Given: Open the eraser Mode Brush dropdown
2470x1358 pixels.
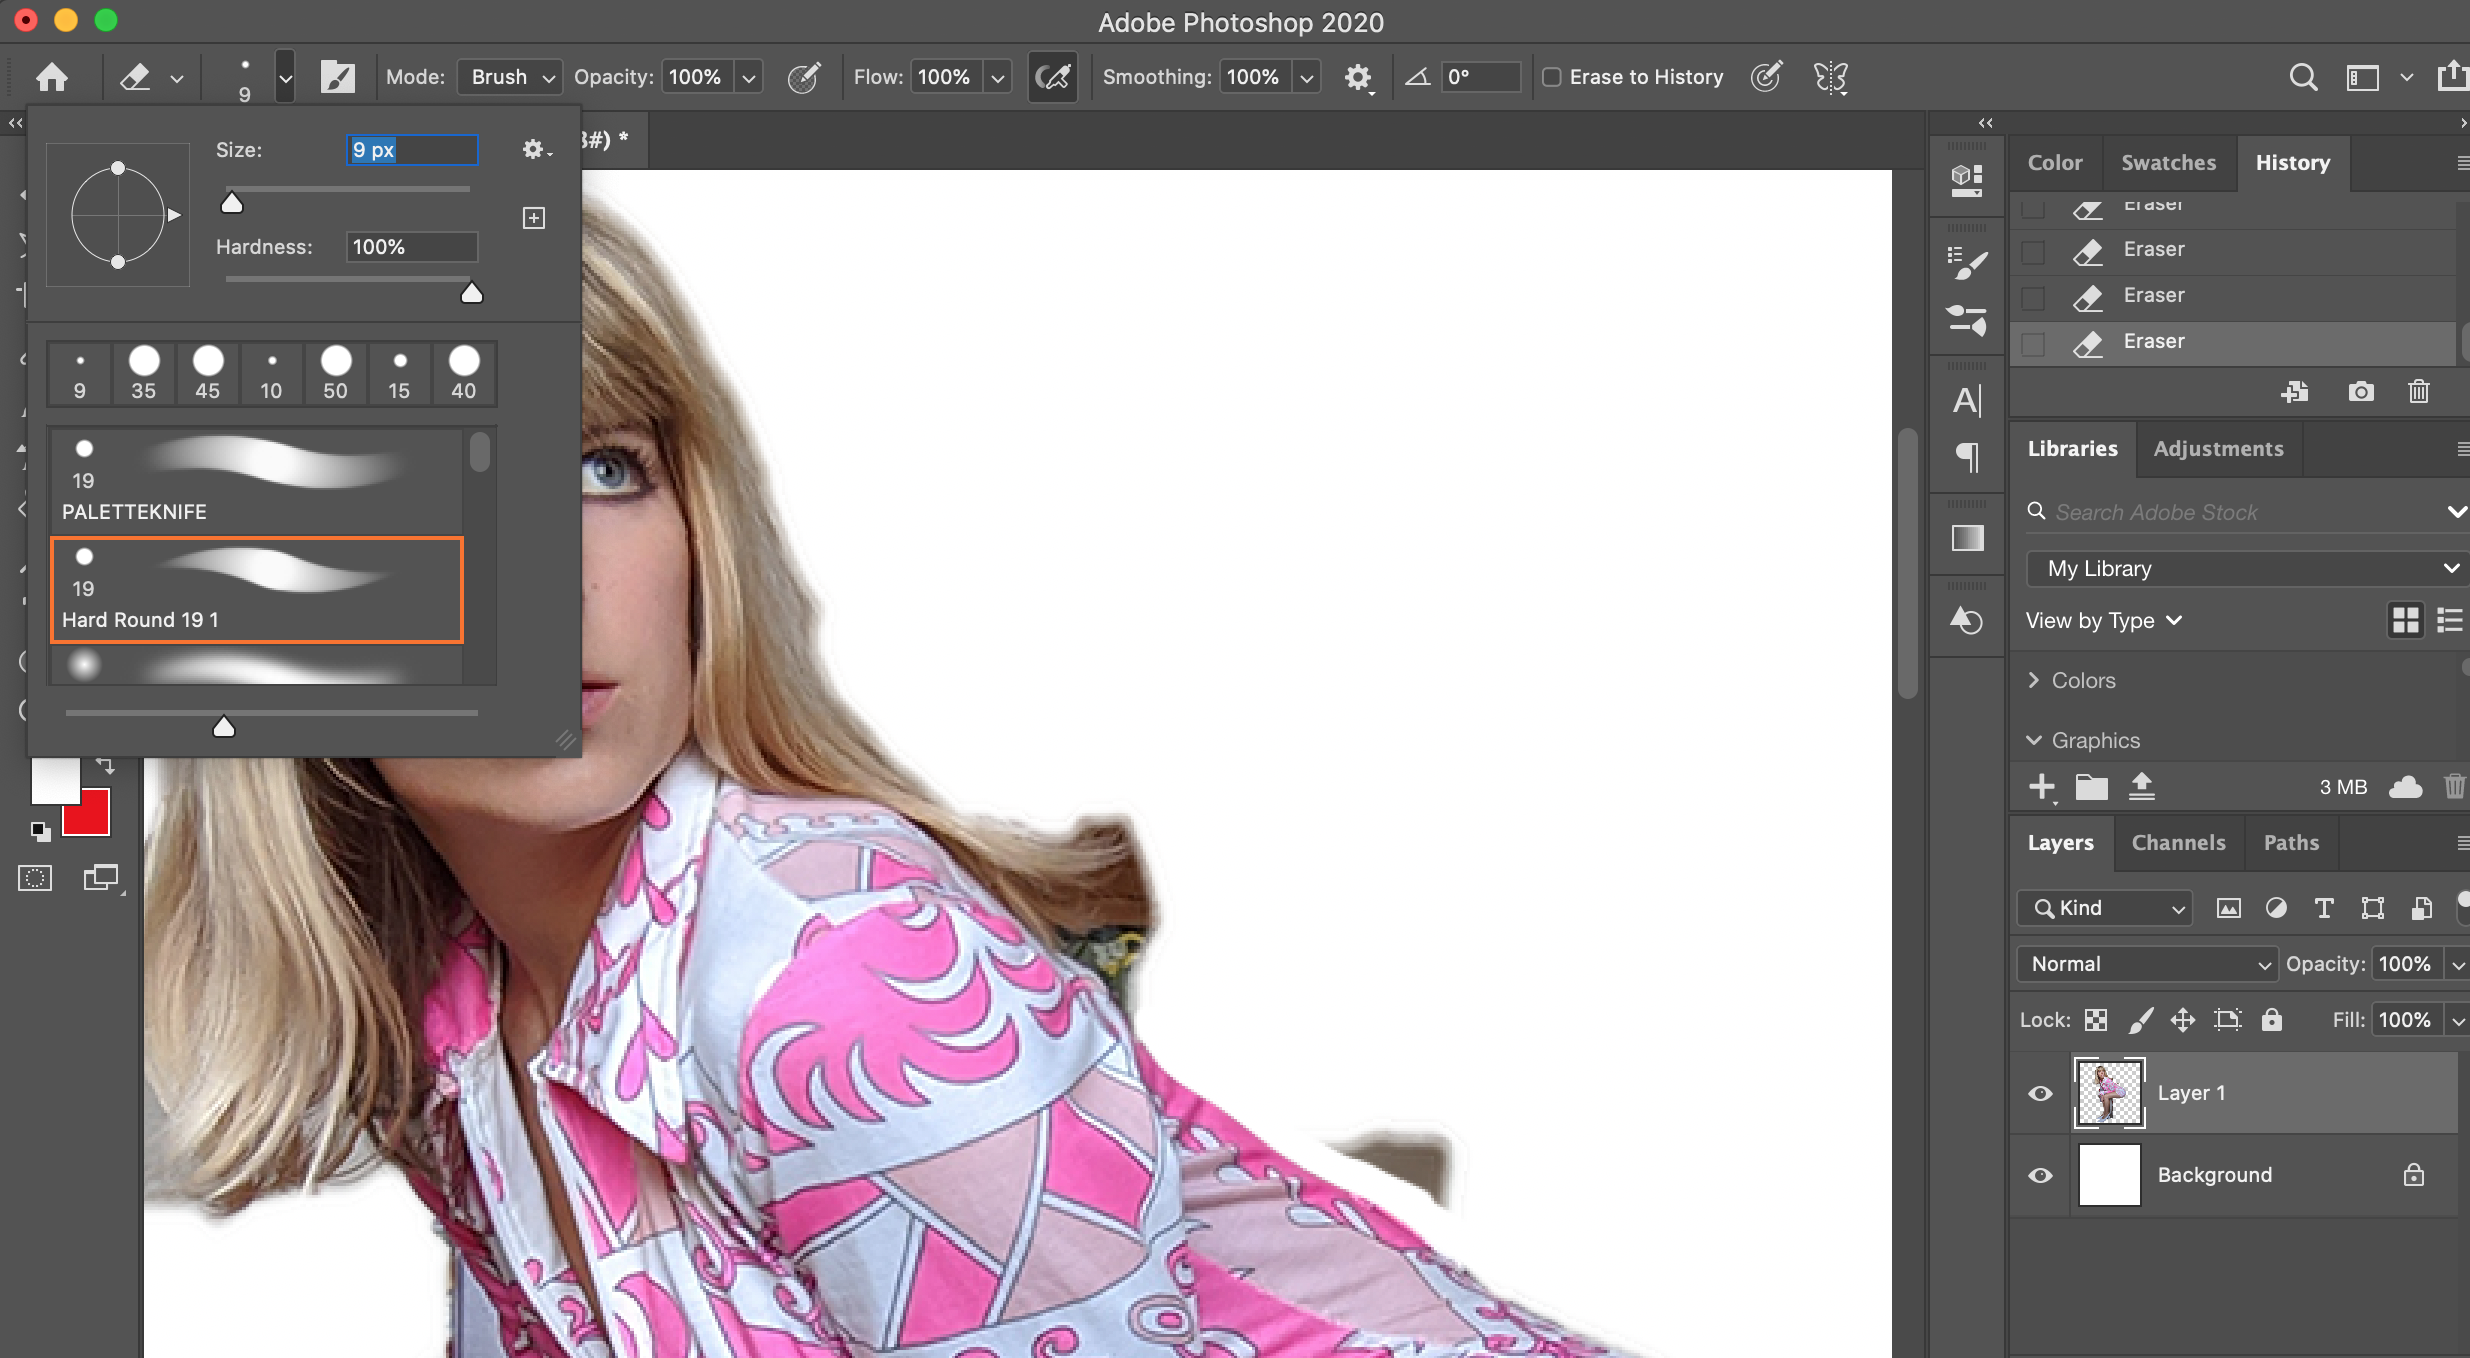Looking at the screenshot, I should click(x=509, y=77).
